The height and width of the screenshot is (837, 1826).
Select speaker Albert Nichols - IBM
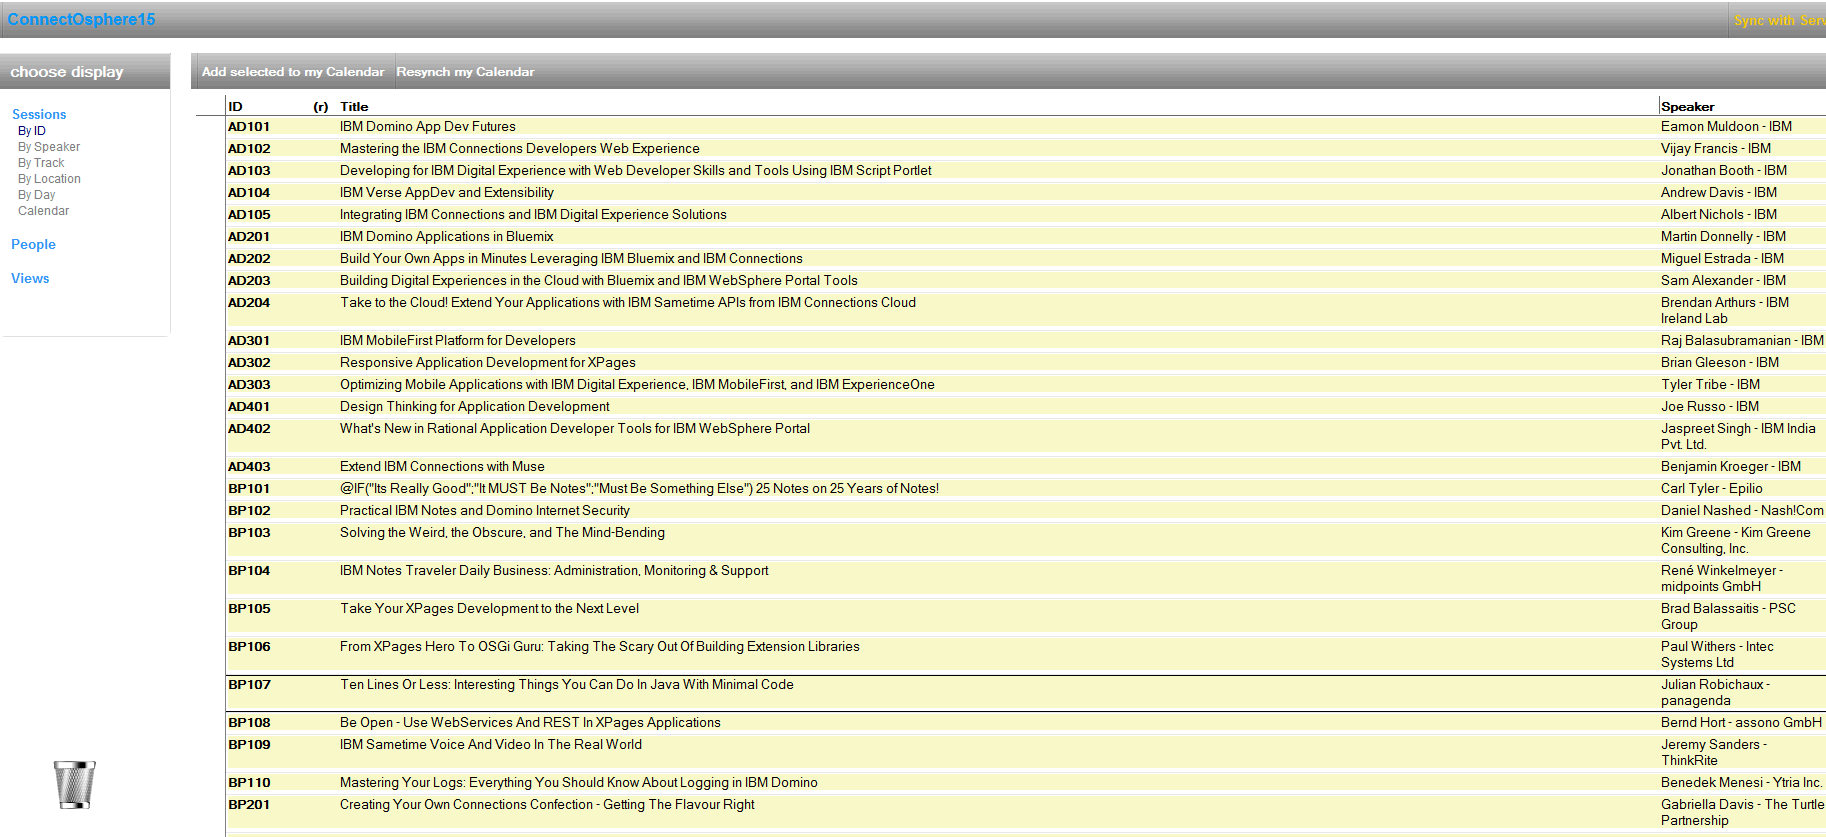point(1719,215)
